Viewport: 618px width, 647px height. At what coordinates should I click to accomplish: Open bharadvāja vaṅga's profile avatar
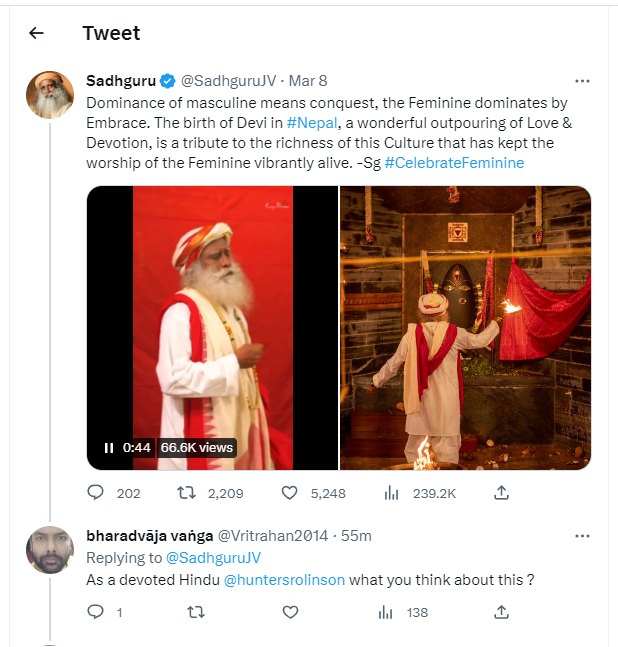pos(50,550)
